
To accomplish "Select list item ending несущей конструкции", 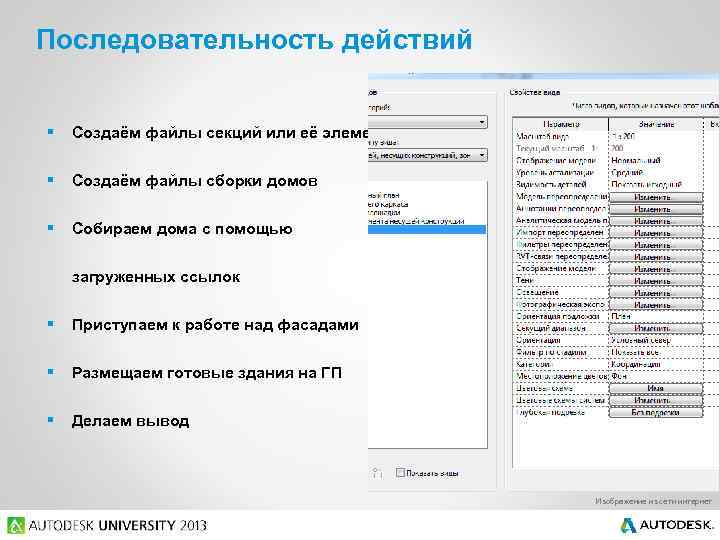I will [416, 221].
